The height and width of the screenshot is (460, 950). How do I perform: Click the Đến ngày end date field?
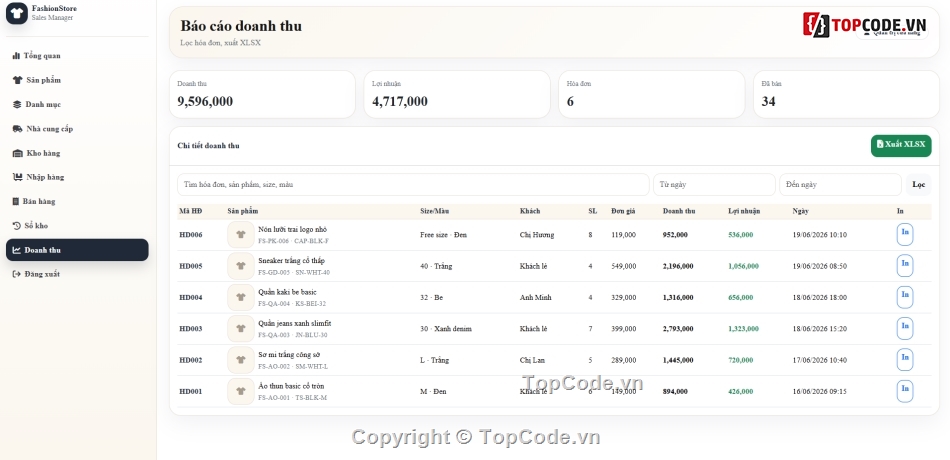point(840,185)
